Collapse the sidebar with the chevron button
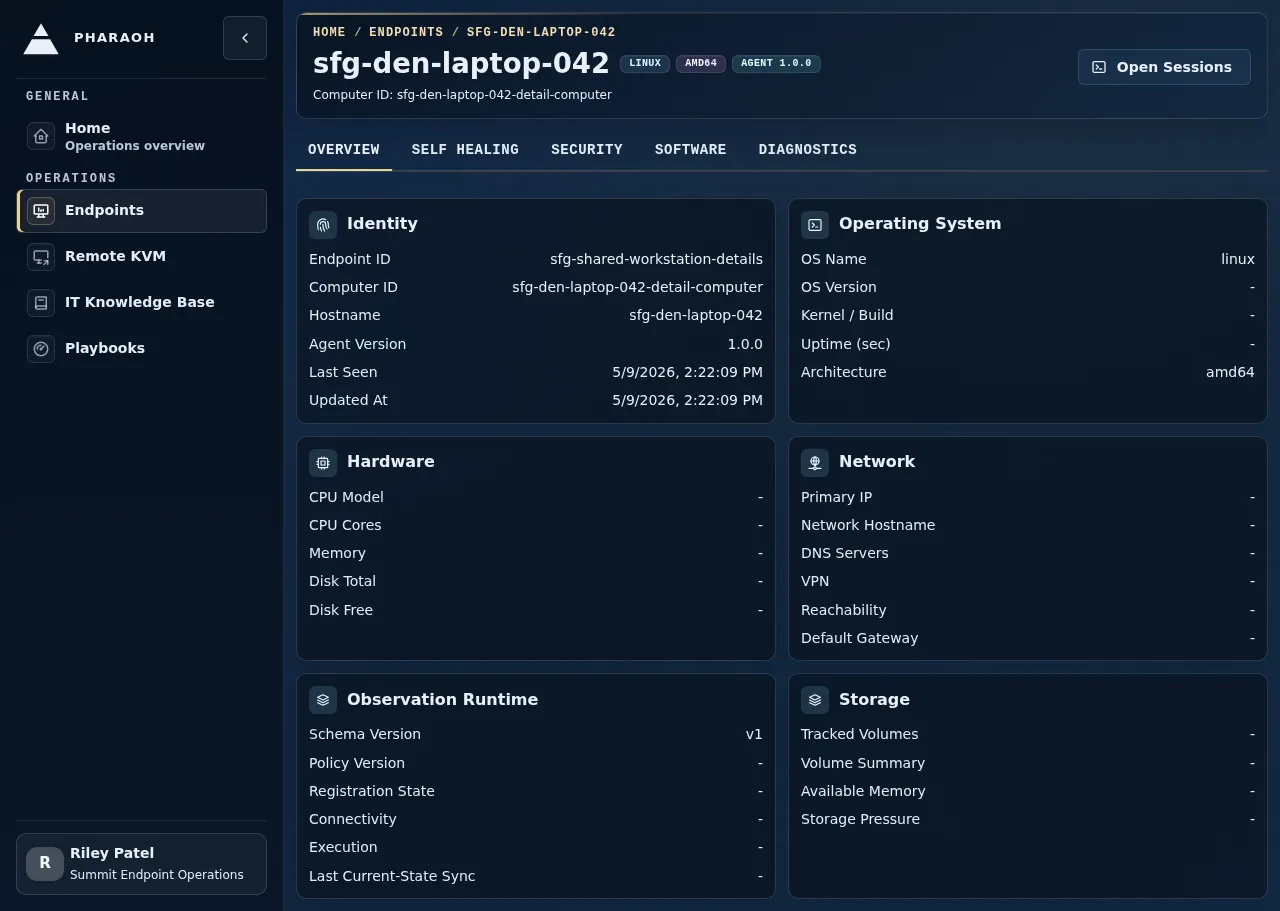 click(x=245, y=38)
